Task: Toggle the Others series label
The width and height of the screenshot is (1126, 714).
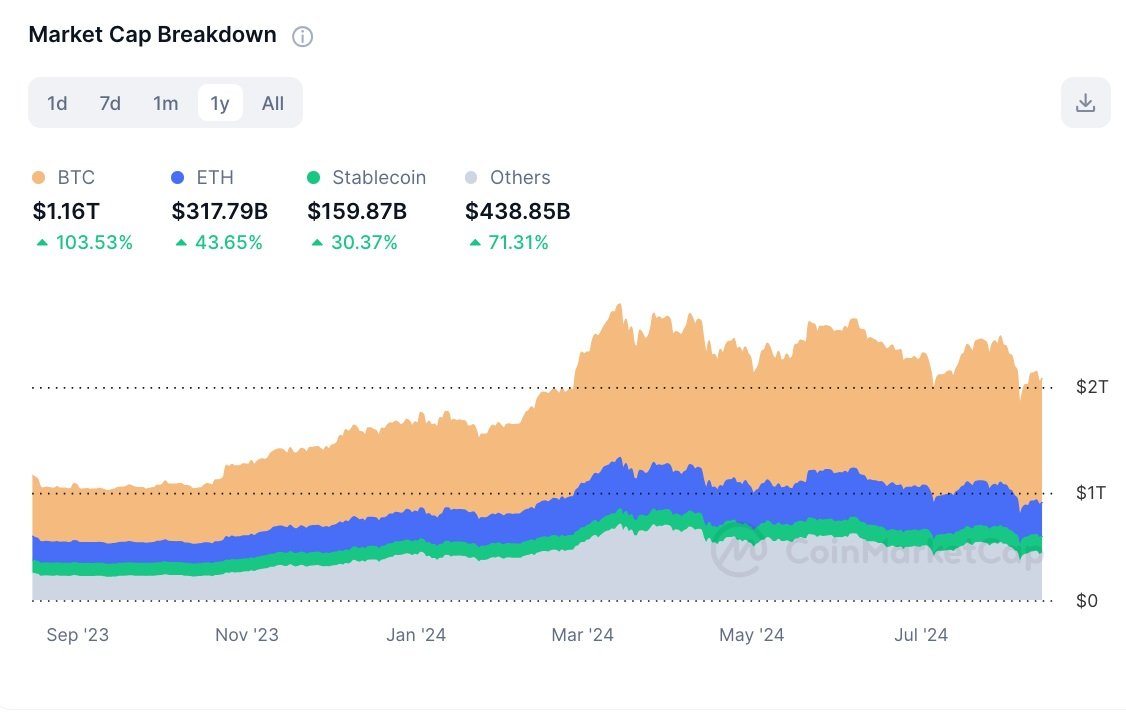Action: pyautogui.click(x=520, y=177)
